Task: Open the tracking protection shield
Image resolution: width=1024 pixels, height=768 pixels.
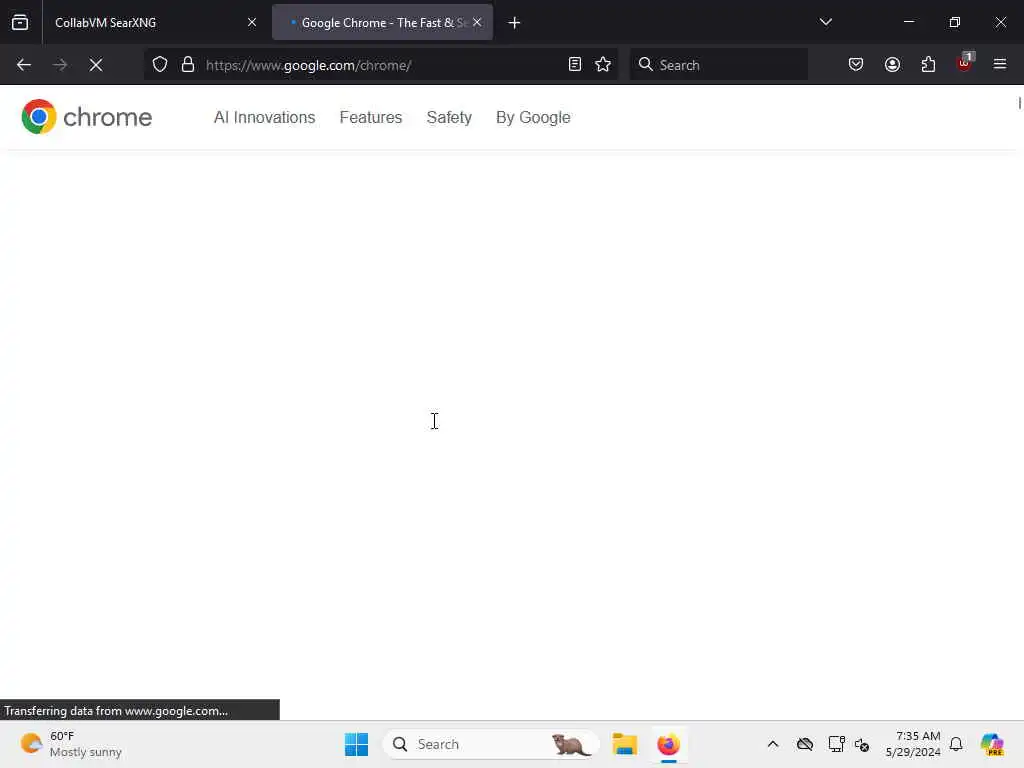Action: pos(160,65)
